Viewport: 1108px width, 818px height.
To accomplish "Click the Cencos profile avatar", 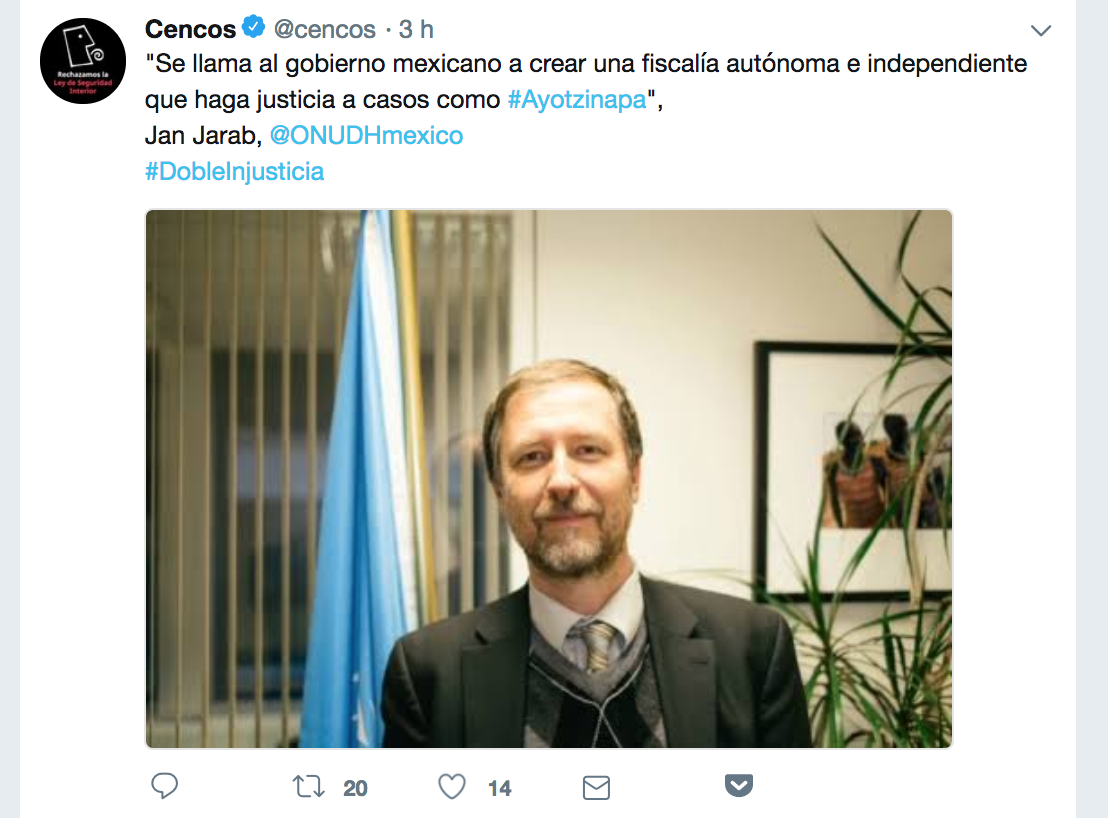I will 83,61.
